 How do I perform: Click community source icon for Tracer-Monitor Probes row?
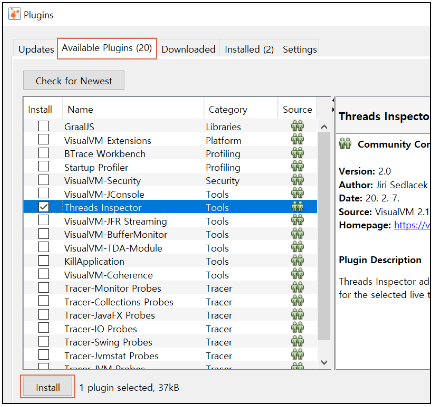297,288
